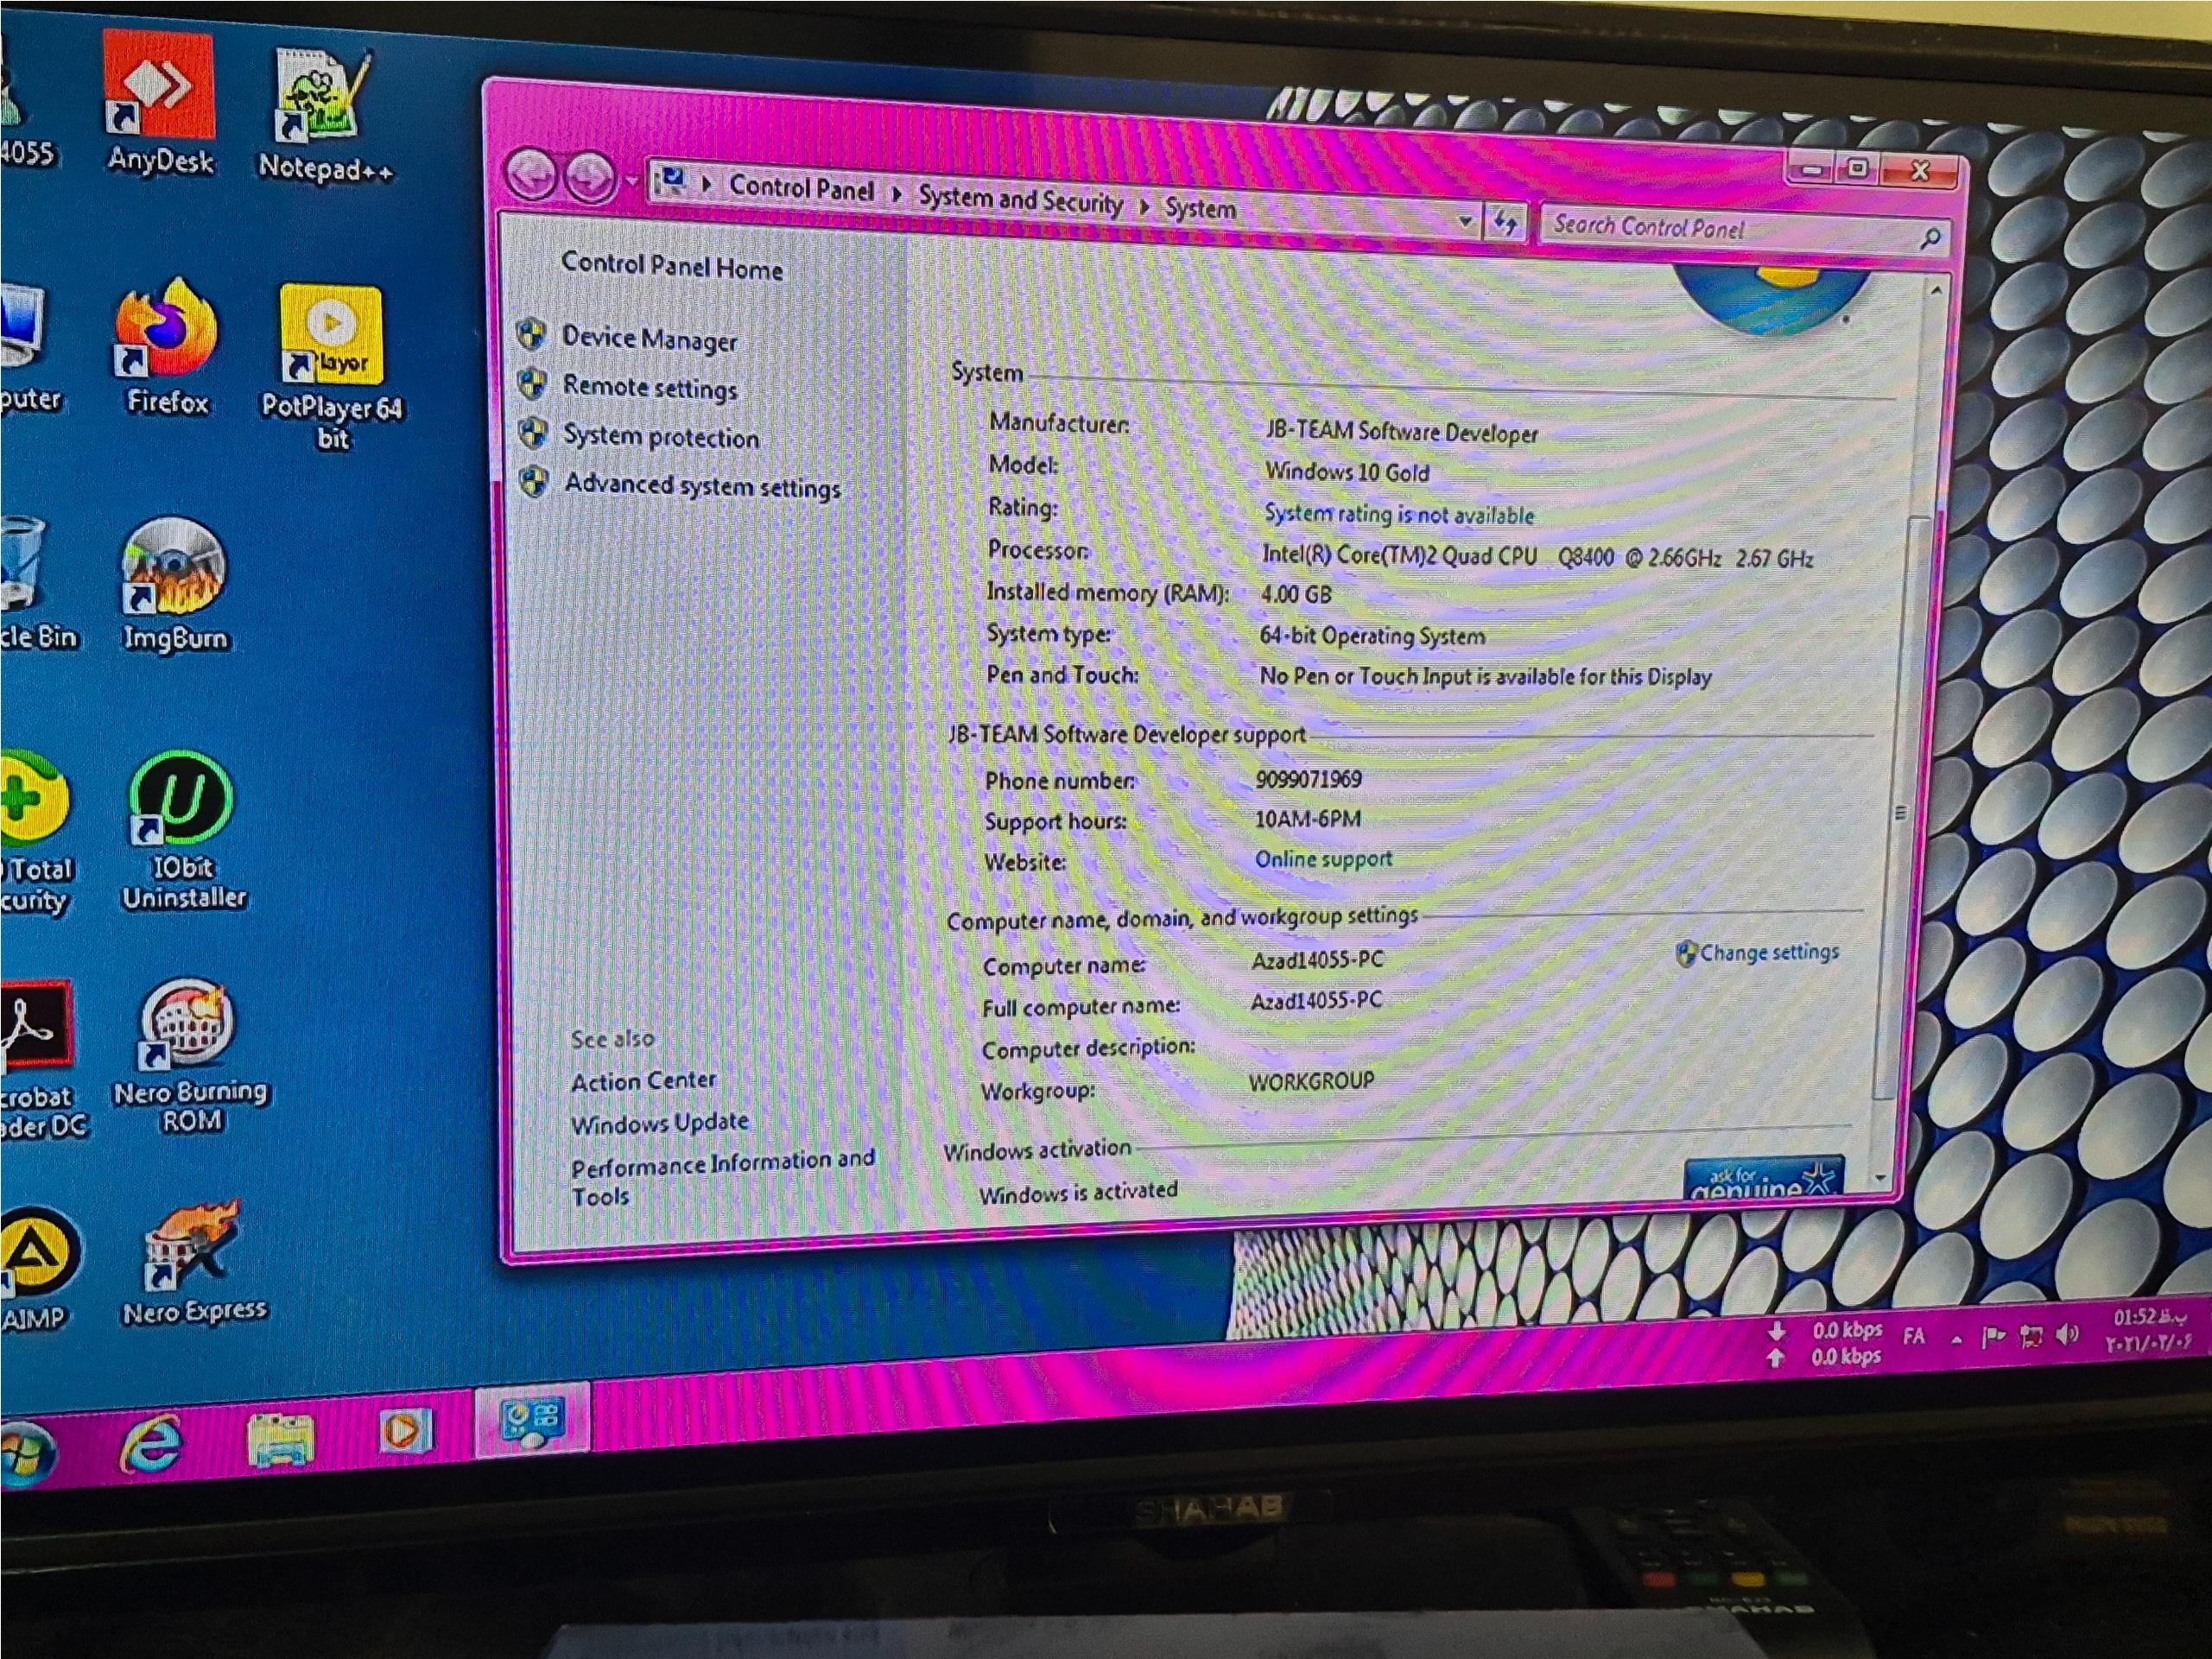The width and height of the screenshot is (2212, 1659).
Task: Open Performance Information and Tools
Action: 723,1178
